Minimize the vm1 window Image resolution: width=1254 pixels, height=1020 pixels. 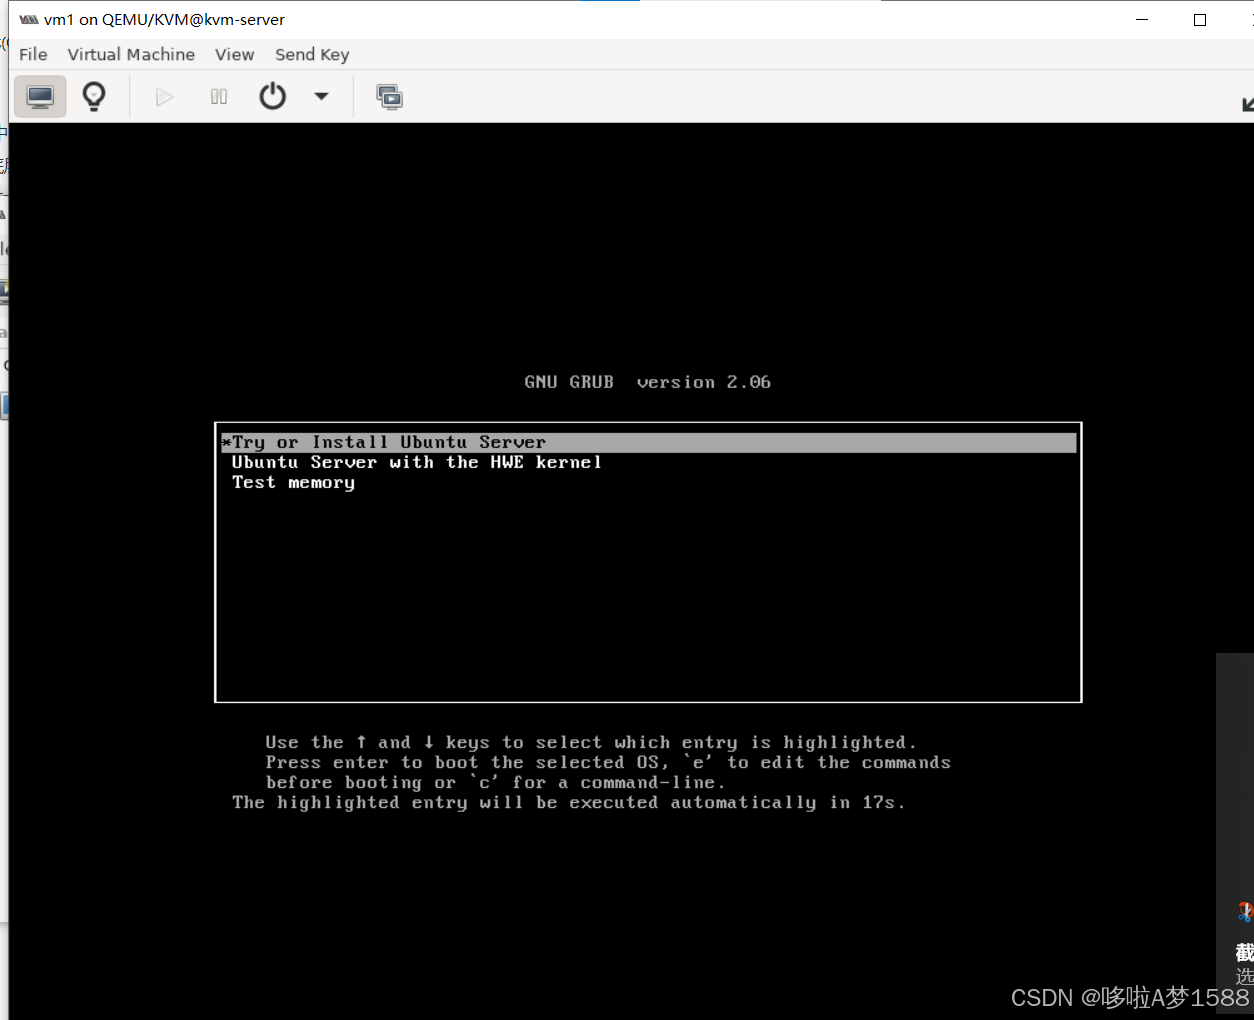[x=1142, y=20]
